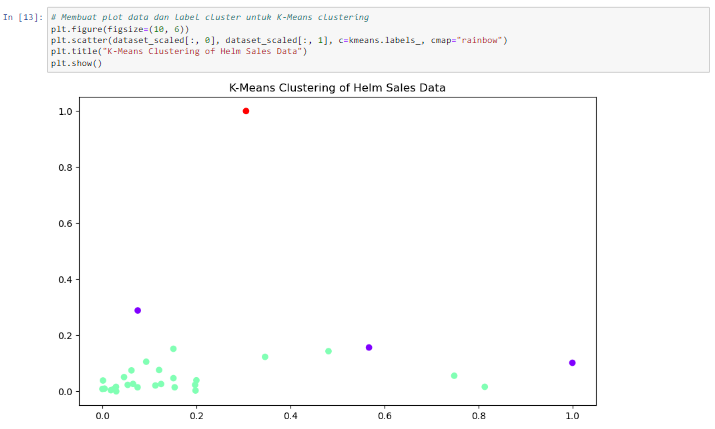The image size is (715, 429).
Task: Select the green point just right of x 0.8
Action: click(485, 387)
